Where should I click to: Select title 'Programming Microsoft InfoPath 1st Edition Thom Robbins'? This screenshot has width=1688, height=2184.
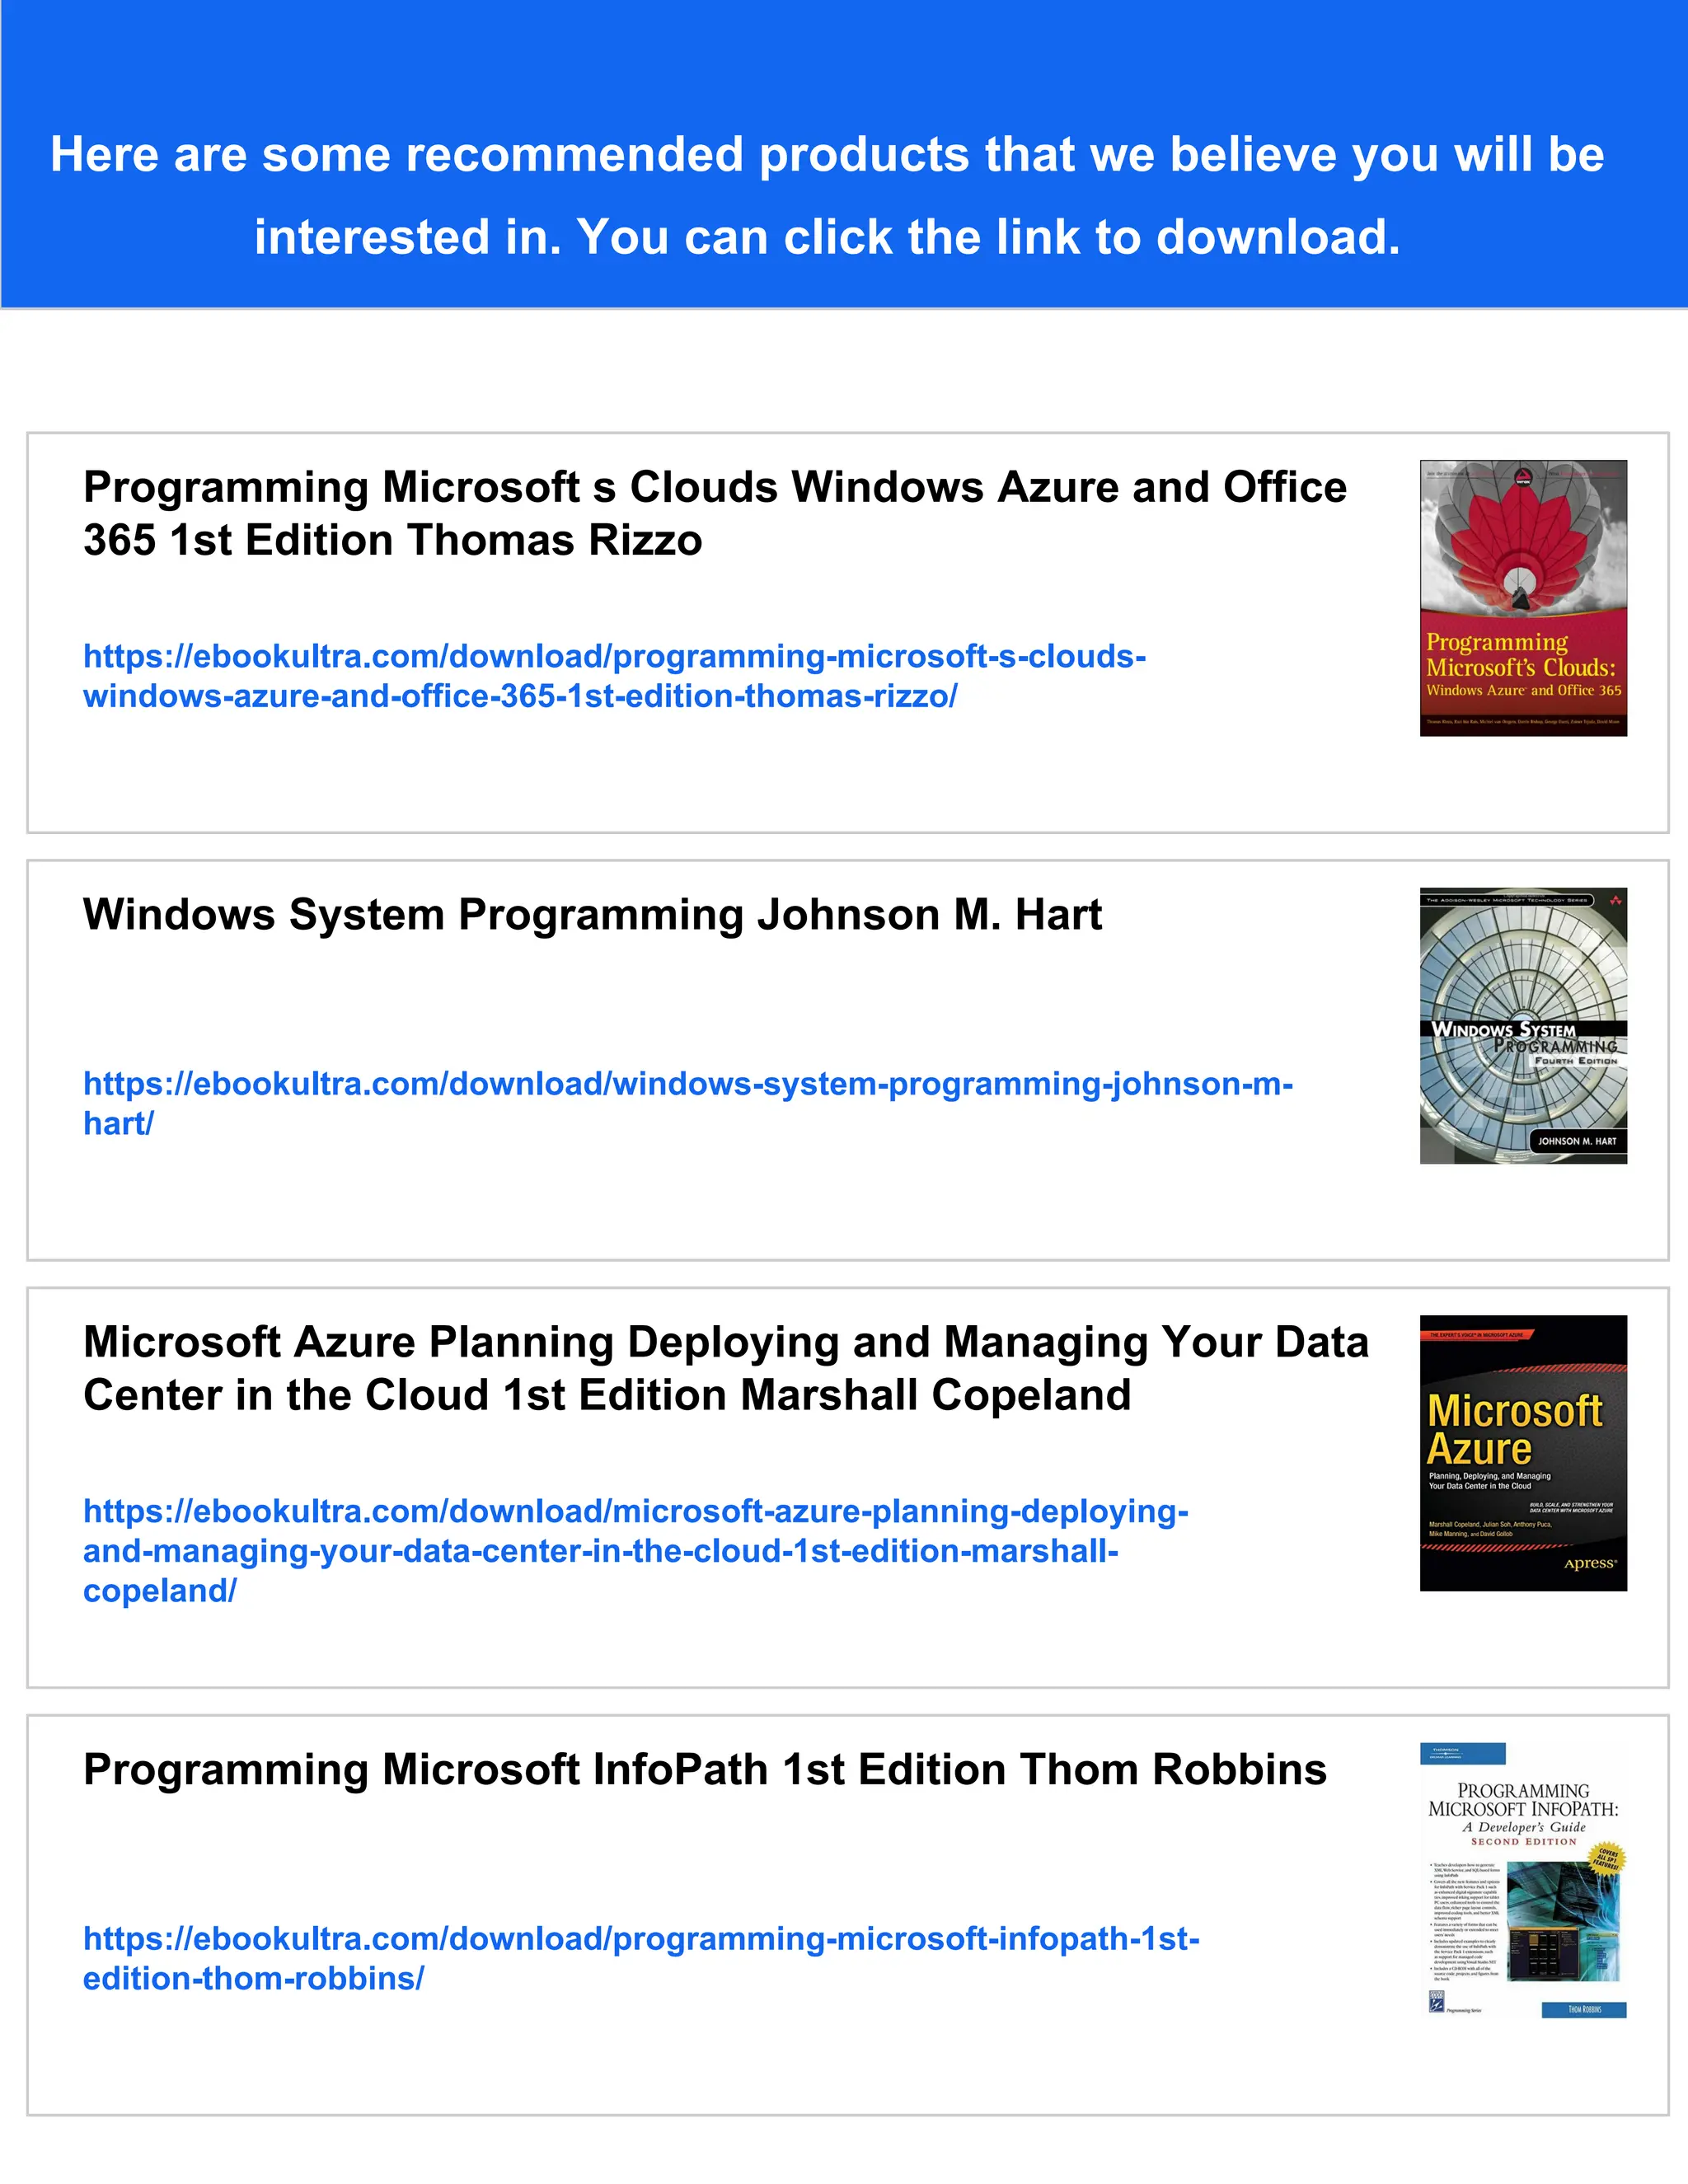pyautogui.click(x=705, y=1769)
